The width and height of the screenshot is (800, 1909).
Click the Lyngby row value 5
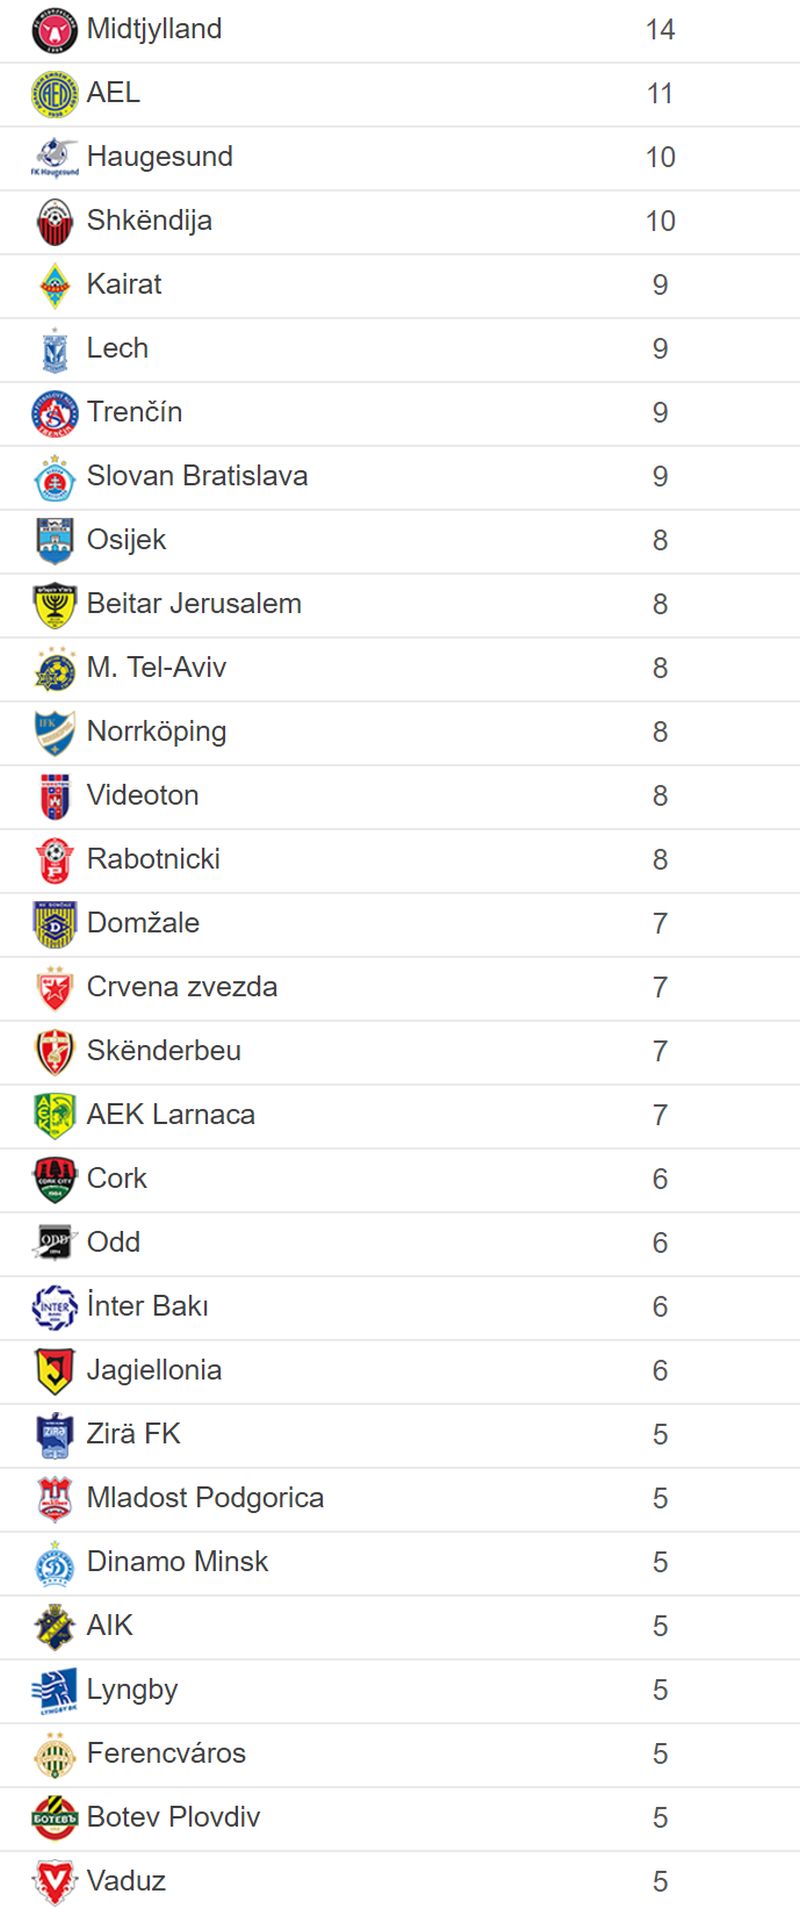tap(660, 1690)
